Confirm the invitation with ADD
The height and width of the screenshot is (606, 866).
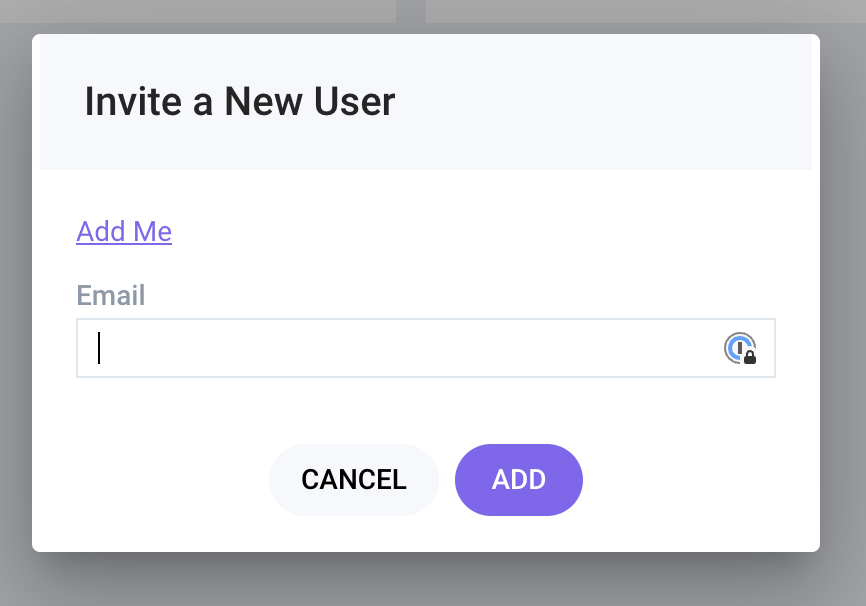point(518,480)
